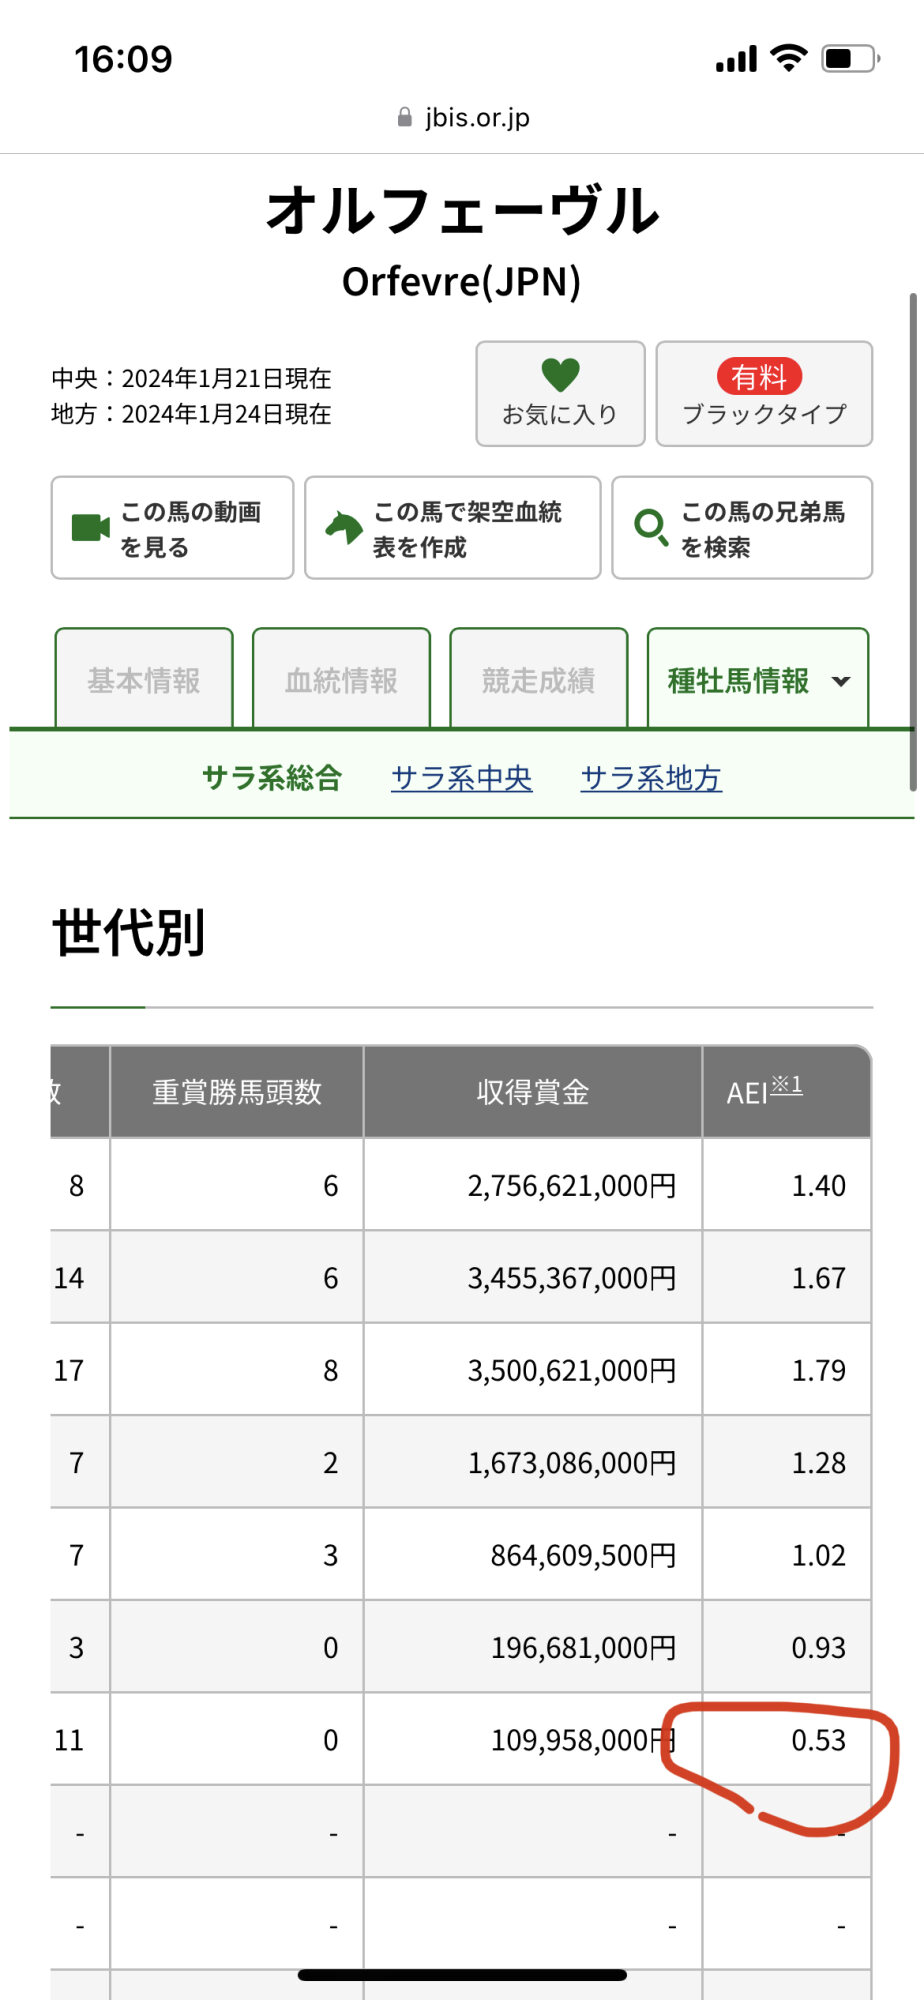This screenshot has width=924, height=2000.
Task: Tap the オルフェーヴル page title
Action: tap(462, 211)
